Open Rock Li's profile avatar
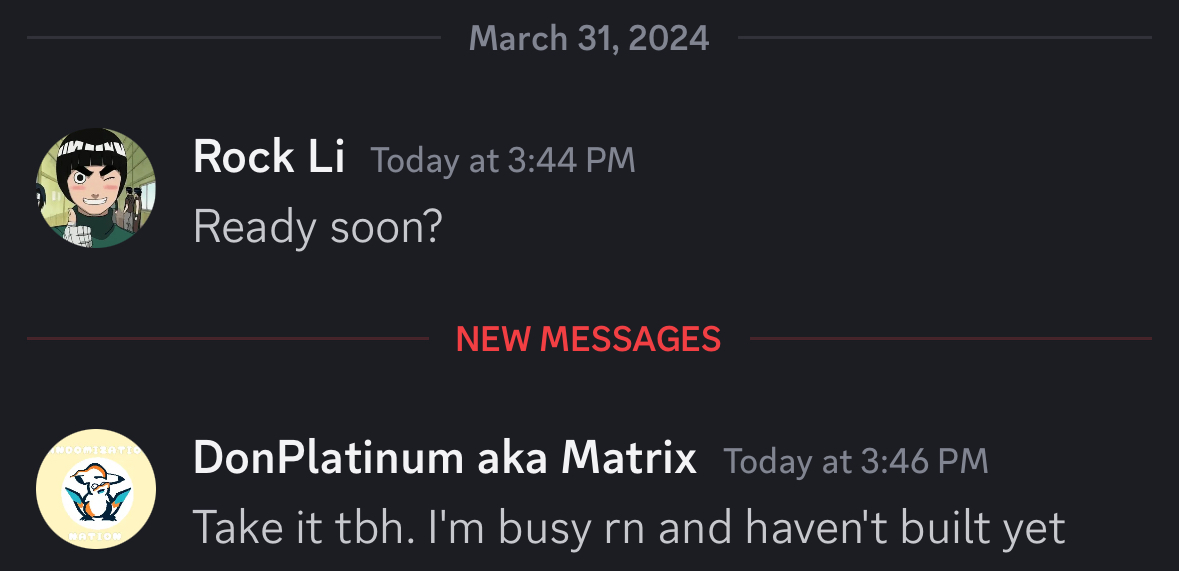 click(x=96, y=188)
